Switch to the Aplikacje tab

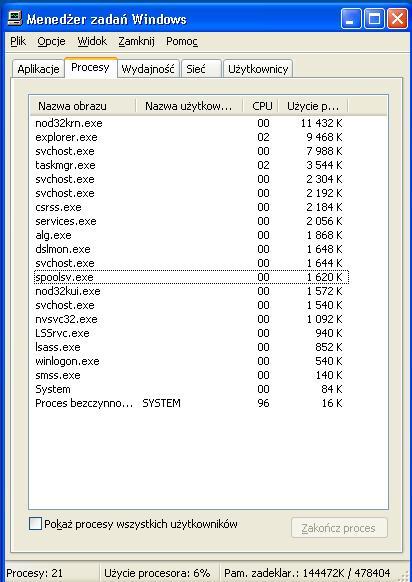[x=38, y=69]
